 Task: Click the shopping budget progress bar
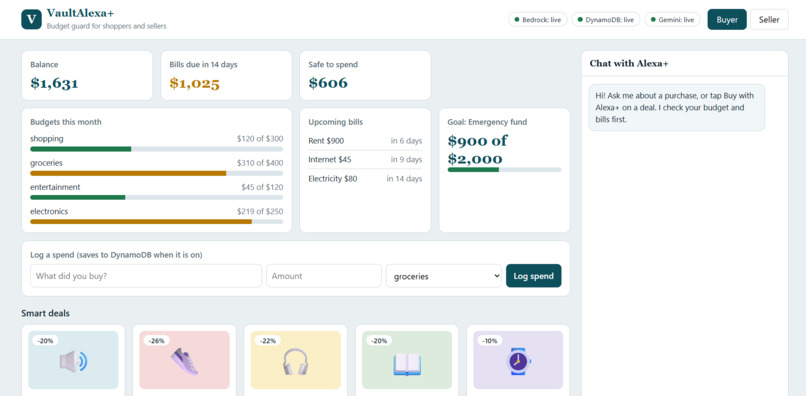tap(156, 149)
